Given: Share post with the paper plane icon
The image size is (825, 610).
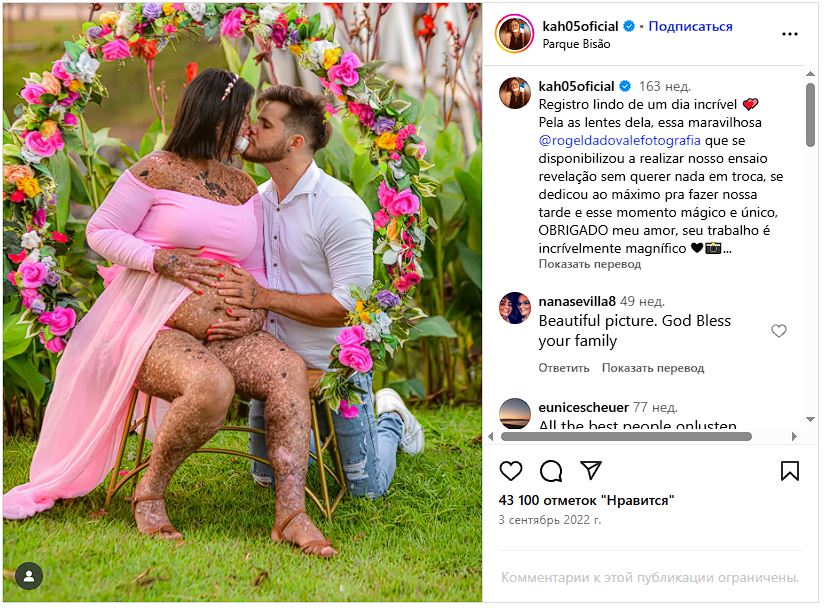Looking at the screenshot, I should (x=590, y=470).
